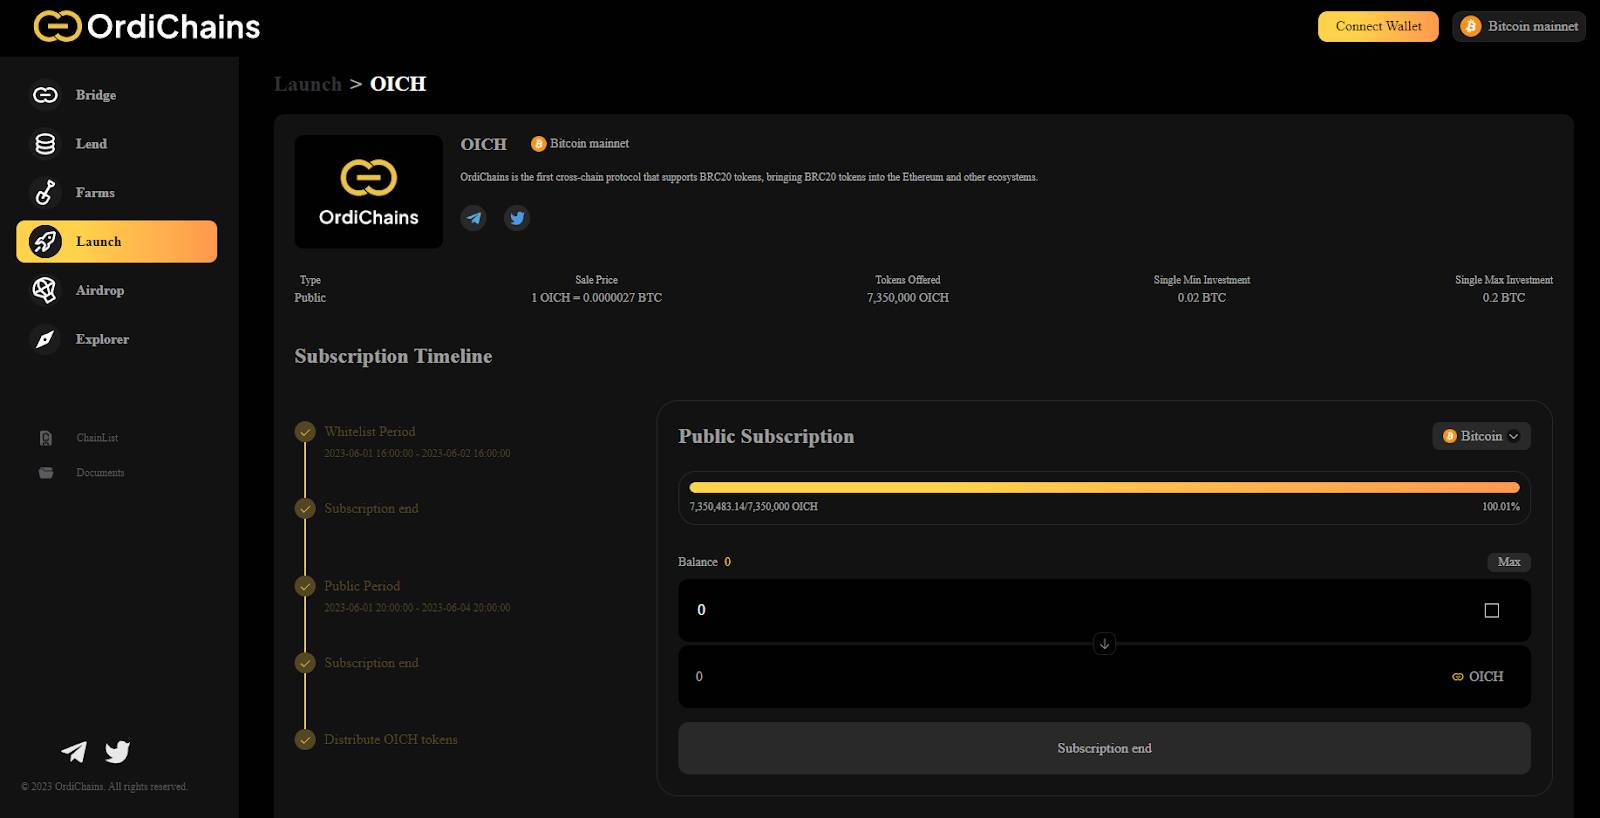This screenshot has height=818, width=1600.
Task: Open Twitter from the sidebar footer
Action: (x=118, y=752)
